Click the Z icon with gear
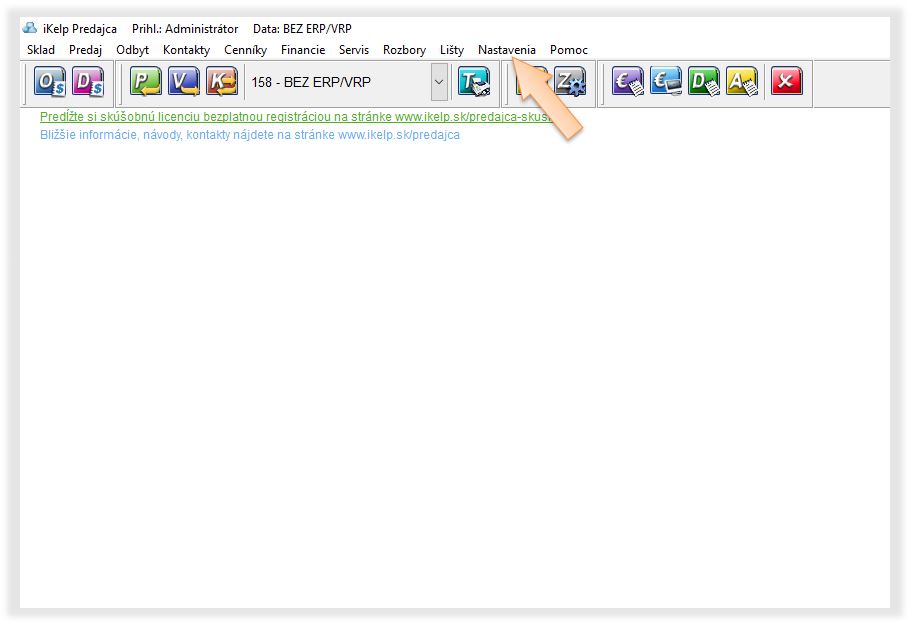This screenshot has width=911, height=624. (x=570, y=82)
